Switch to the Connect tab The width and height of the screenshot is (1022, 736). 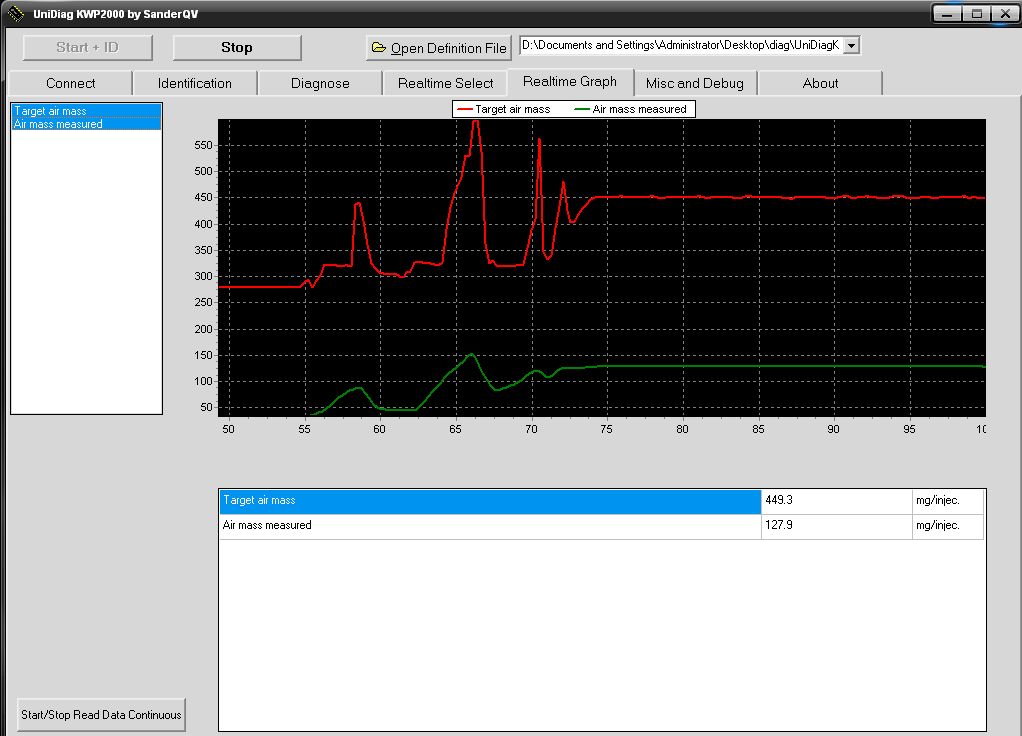[70, 83]
